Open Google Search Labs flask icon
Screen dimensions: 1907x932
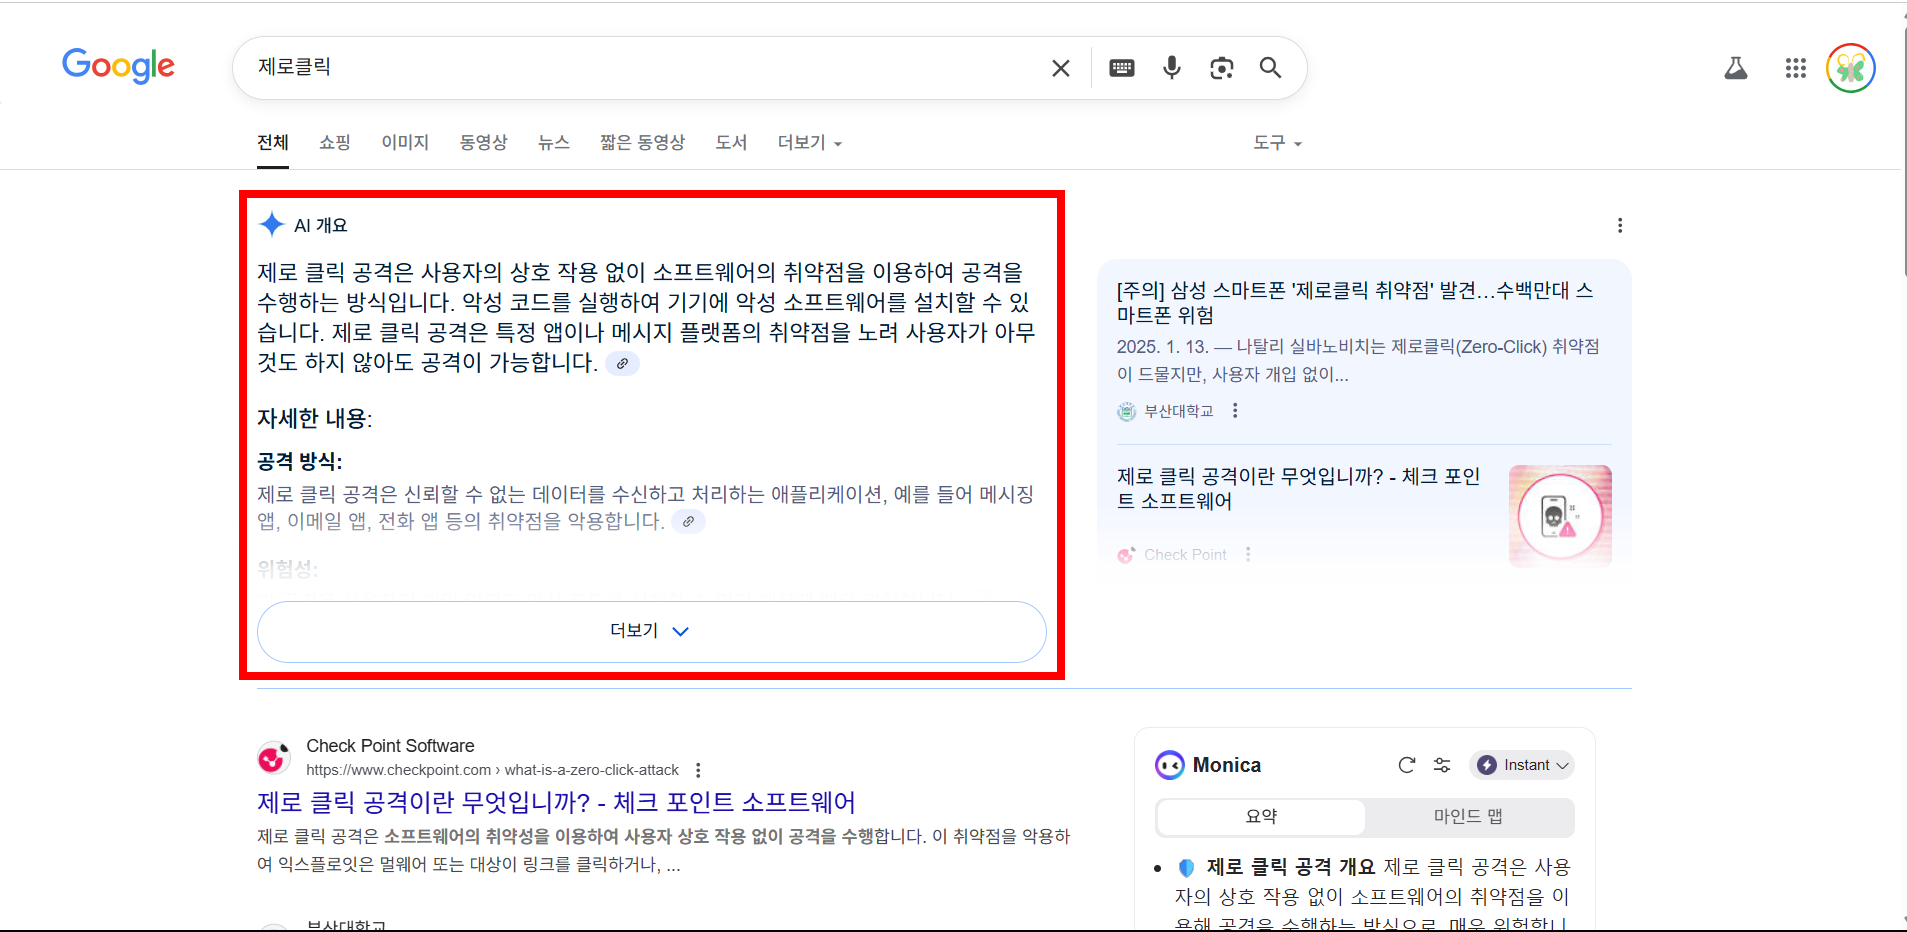1737,67
